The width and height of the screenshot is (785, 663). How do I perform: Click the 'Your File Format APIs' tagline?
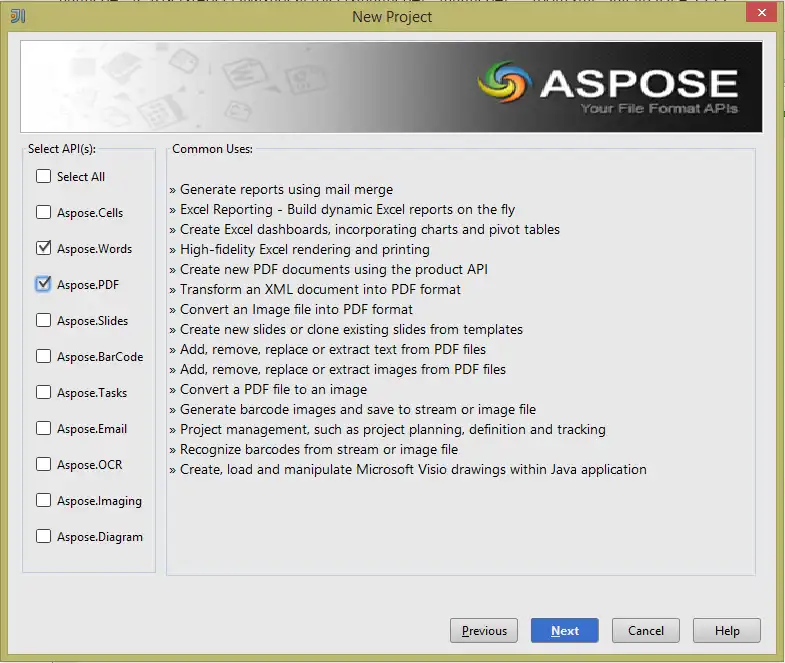[659, 109]
